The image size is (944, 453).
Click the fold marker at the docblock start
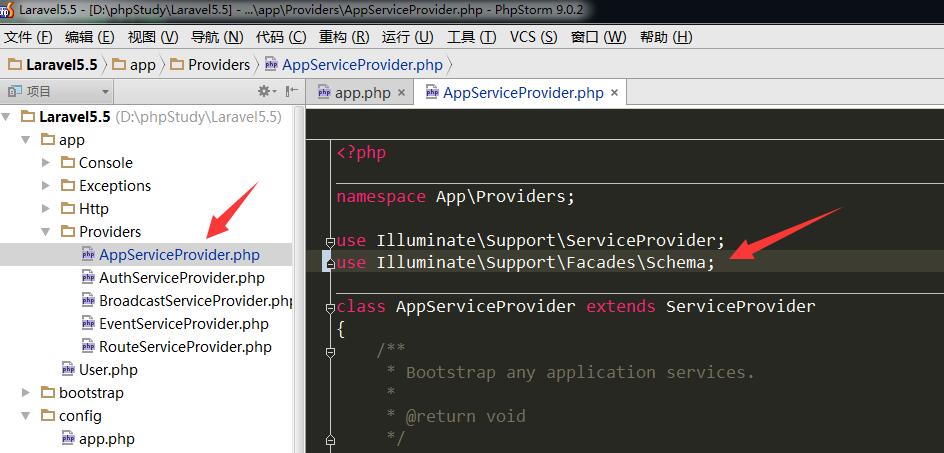[x=329, y=351]
